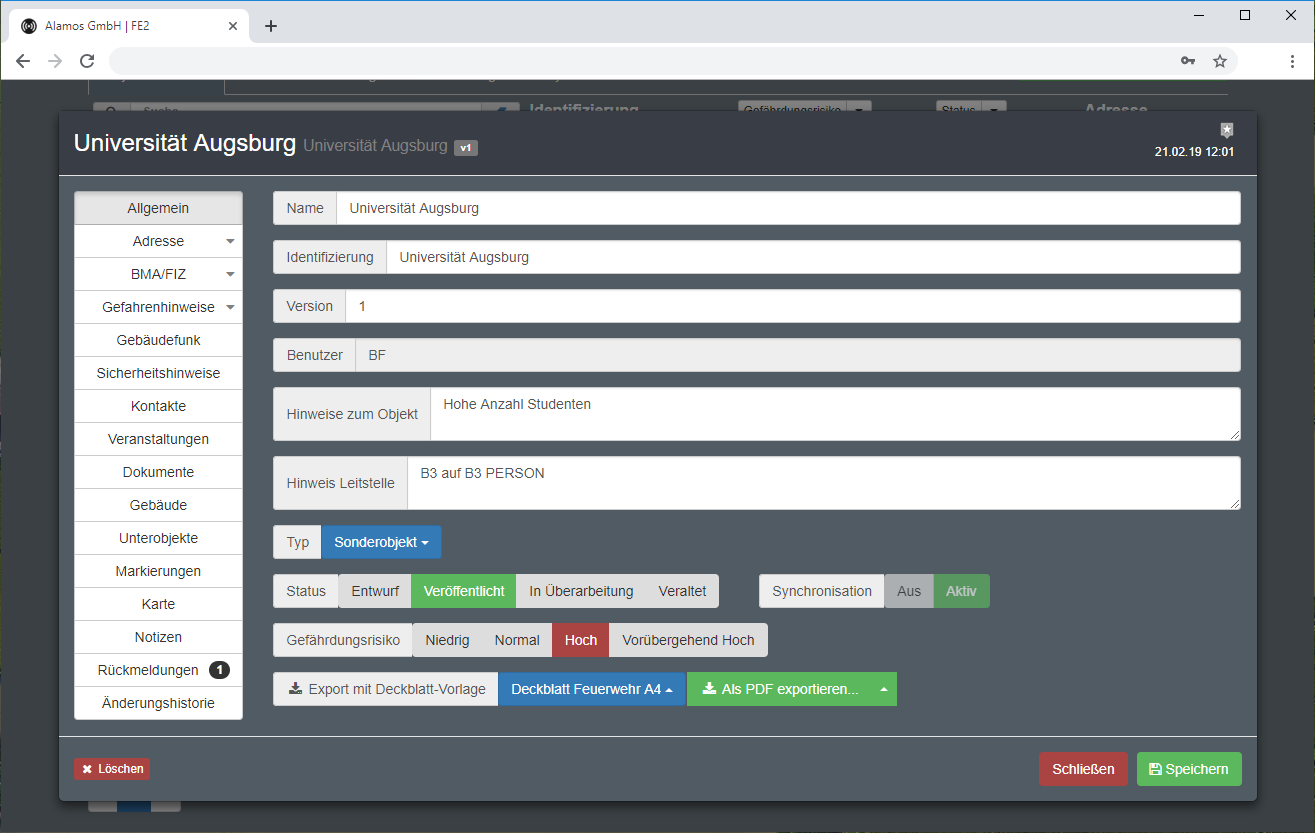The width and height of the screenshot is (1315, 833).
Task: Open the Karte section
Action: tap(158, 604)
